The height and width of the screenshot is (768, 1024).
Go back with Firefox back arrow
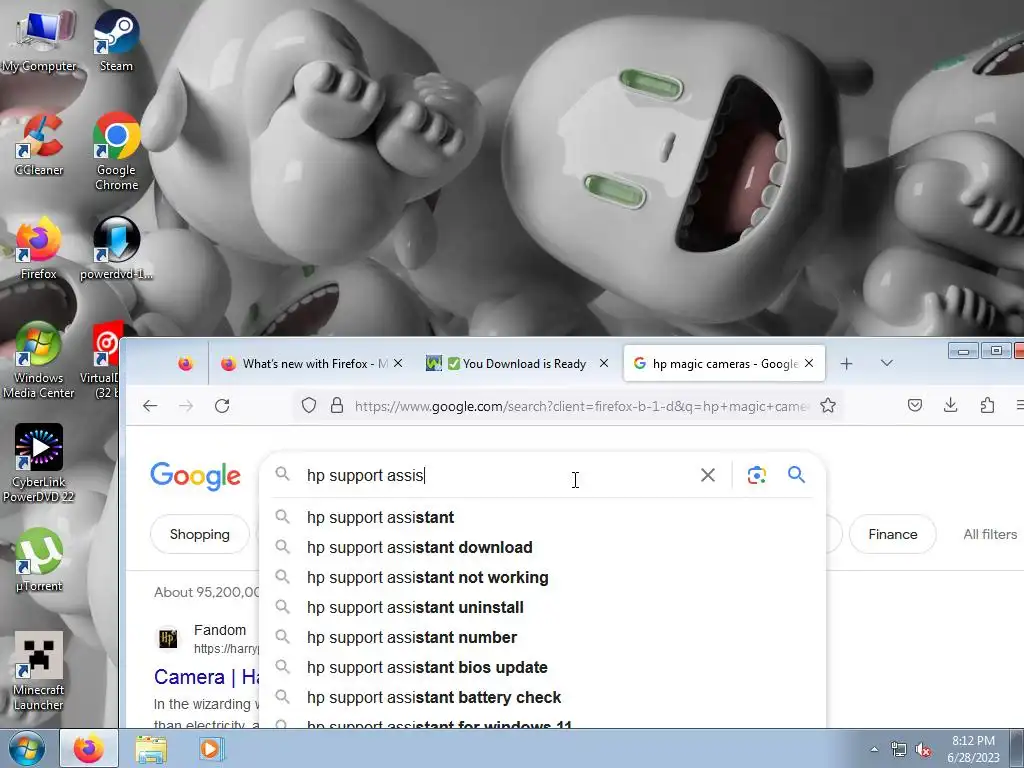click(x=150, y=406)
